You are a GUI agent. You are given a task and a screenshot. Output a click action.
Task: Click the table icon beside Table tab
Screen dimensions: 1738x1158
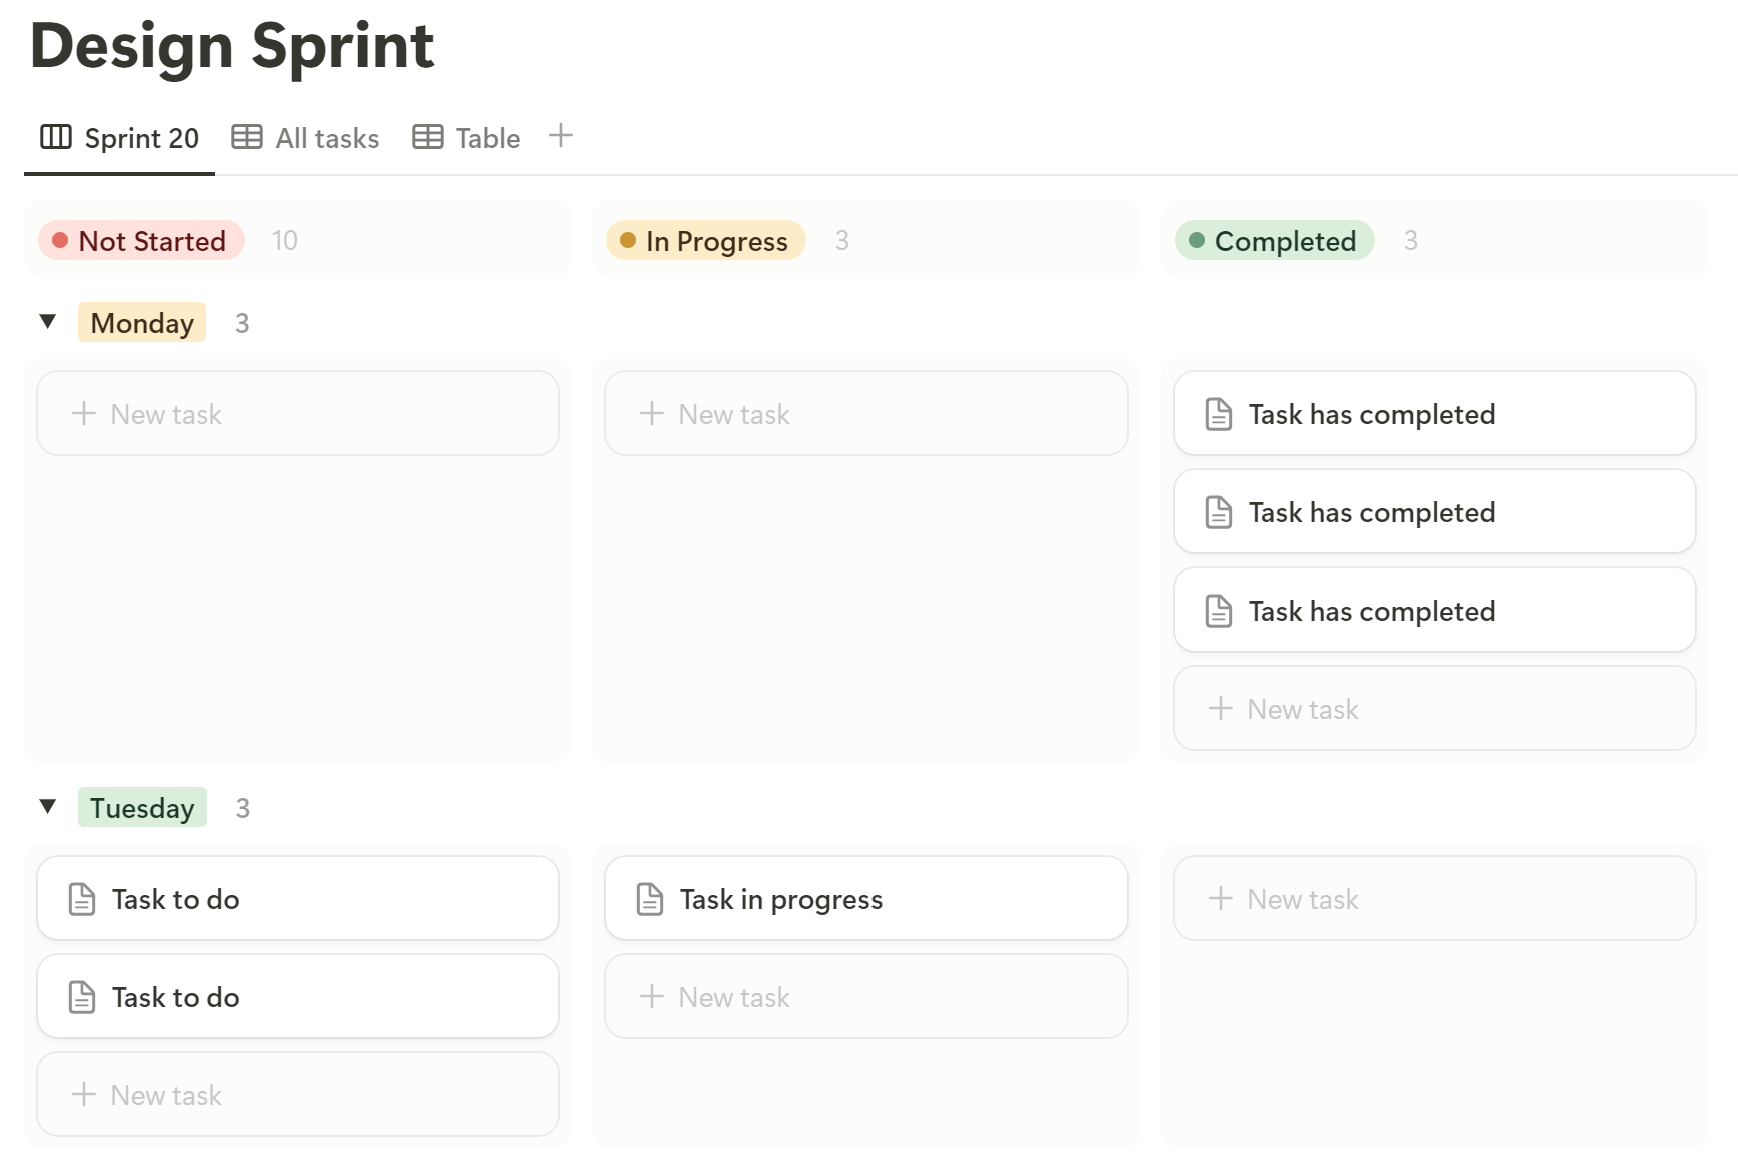tap(428, 137)
